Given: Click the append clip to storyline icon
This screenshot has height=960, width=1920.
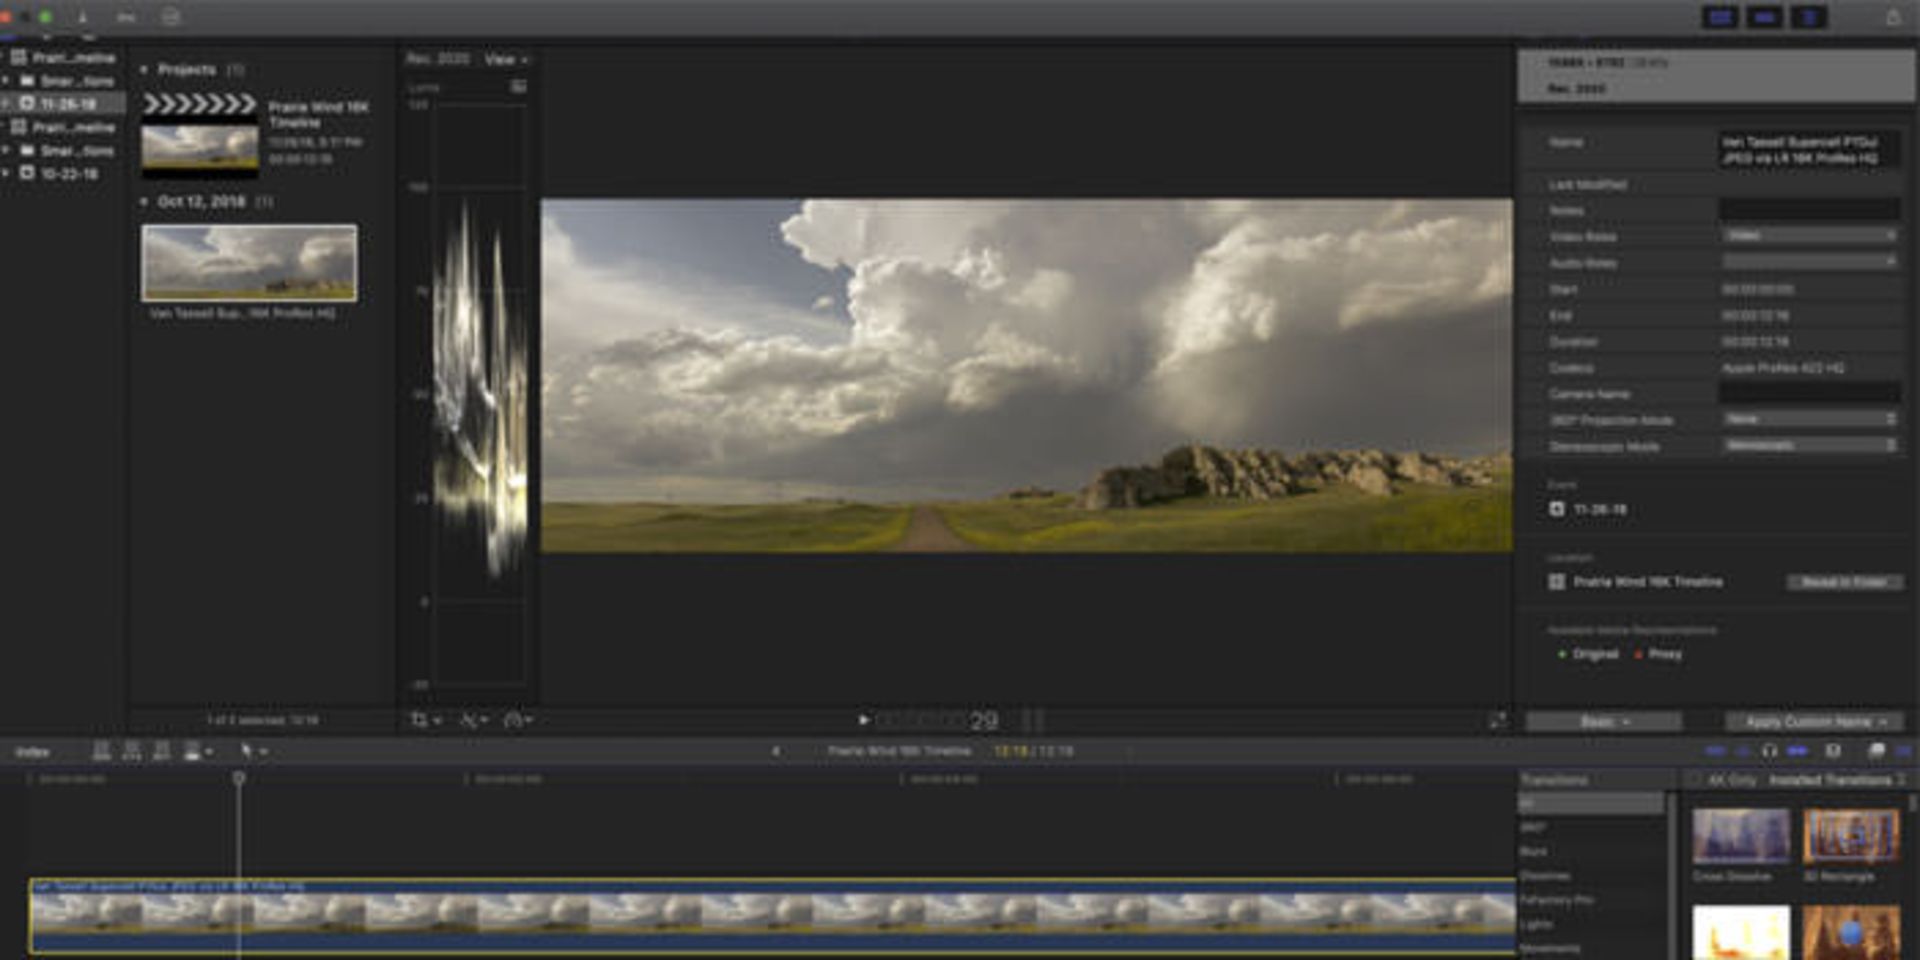Looking at the screenshot, I should [162, 752].
